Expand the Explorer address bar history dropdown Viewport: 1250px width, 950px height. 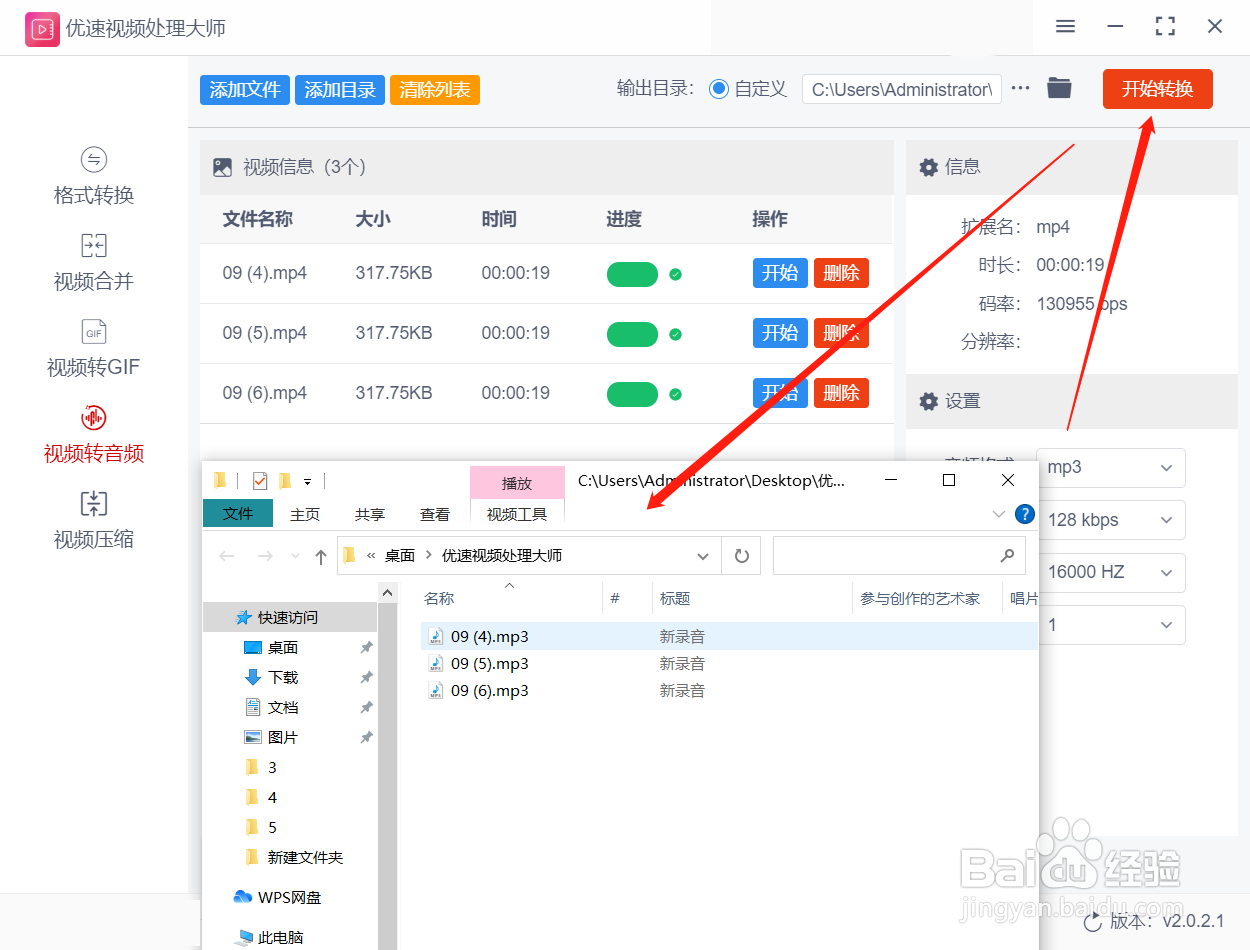(x=703, y=556)
